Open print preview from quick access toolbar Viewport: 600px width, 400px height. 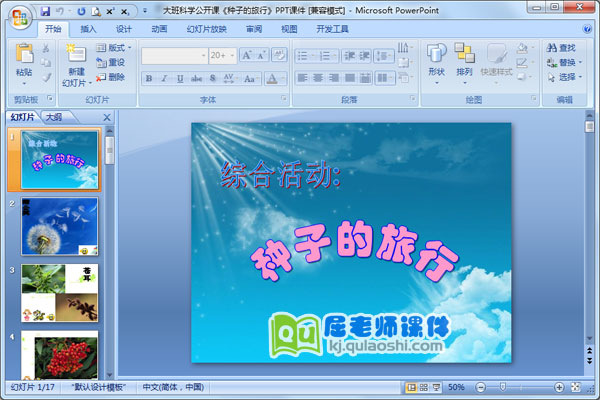coord(96,11)
